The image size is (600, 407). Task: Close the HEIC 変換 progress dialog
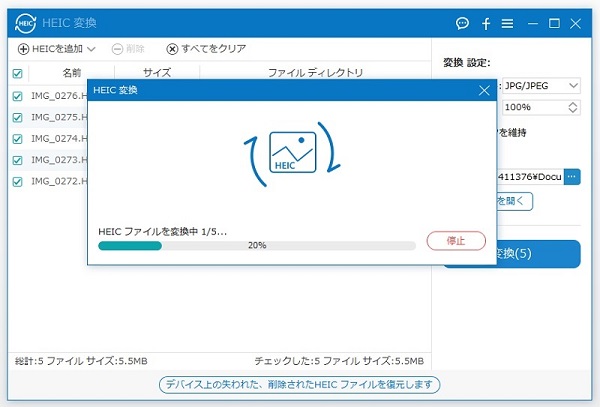tap(484, 91)
